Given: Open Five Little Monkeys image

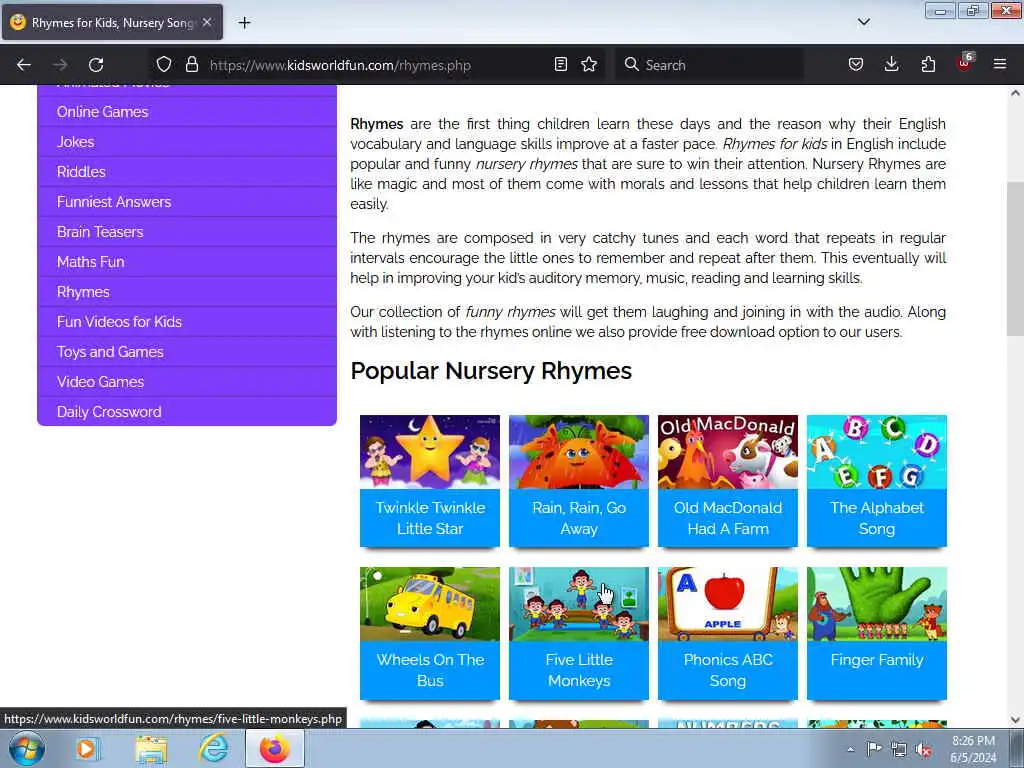Looking at the screenshot, I should pyautogui.click(x=579, y=604).
